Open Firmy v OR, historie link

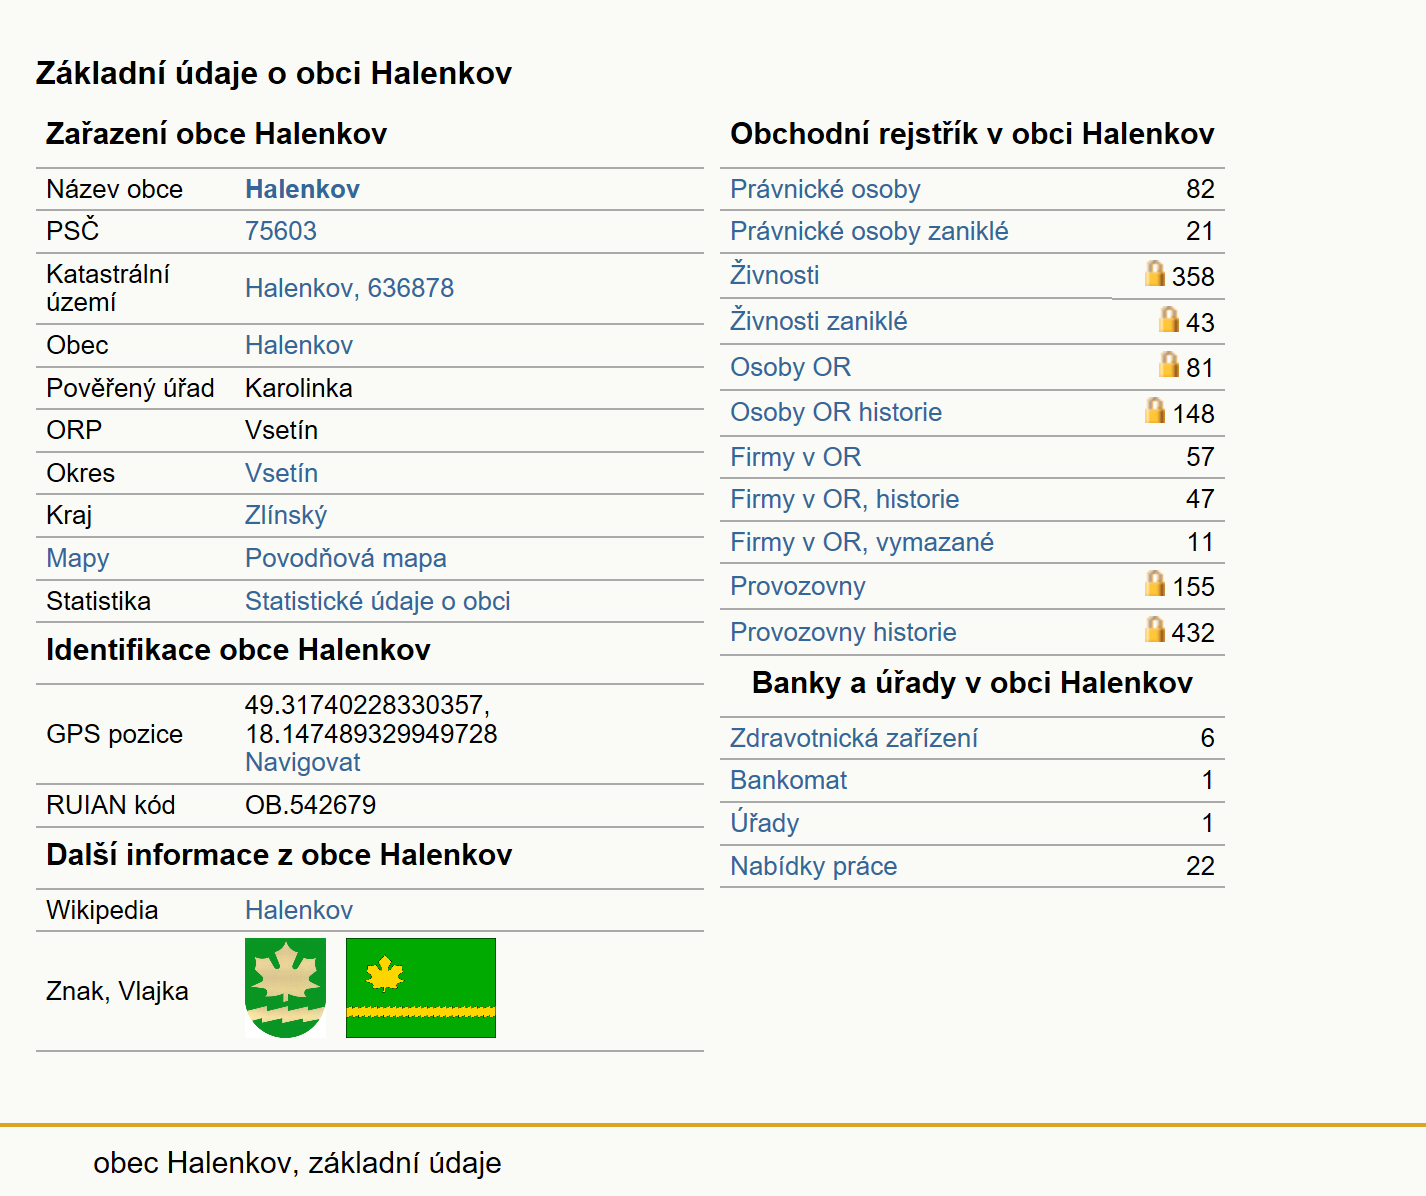[x=844, y=499]
